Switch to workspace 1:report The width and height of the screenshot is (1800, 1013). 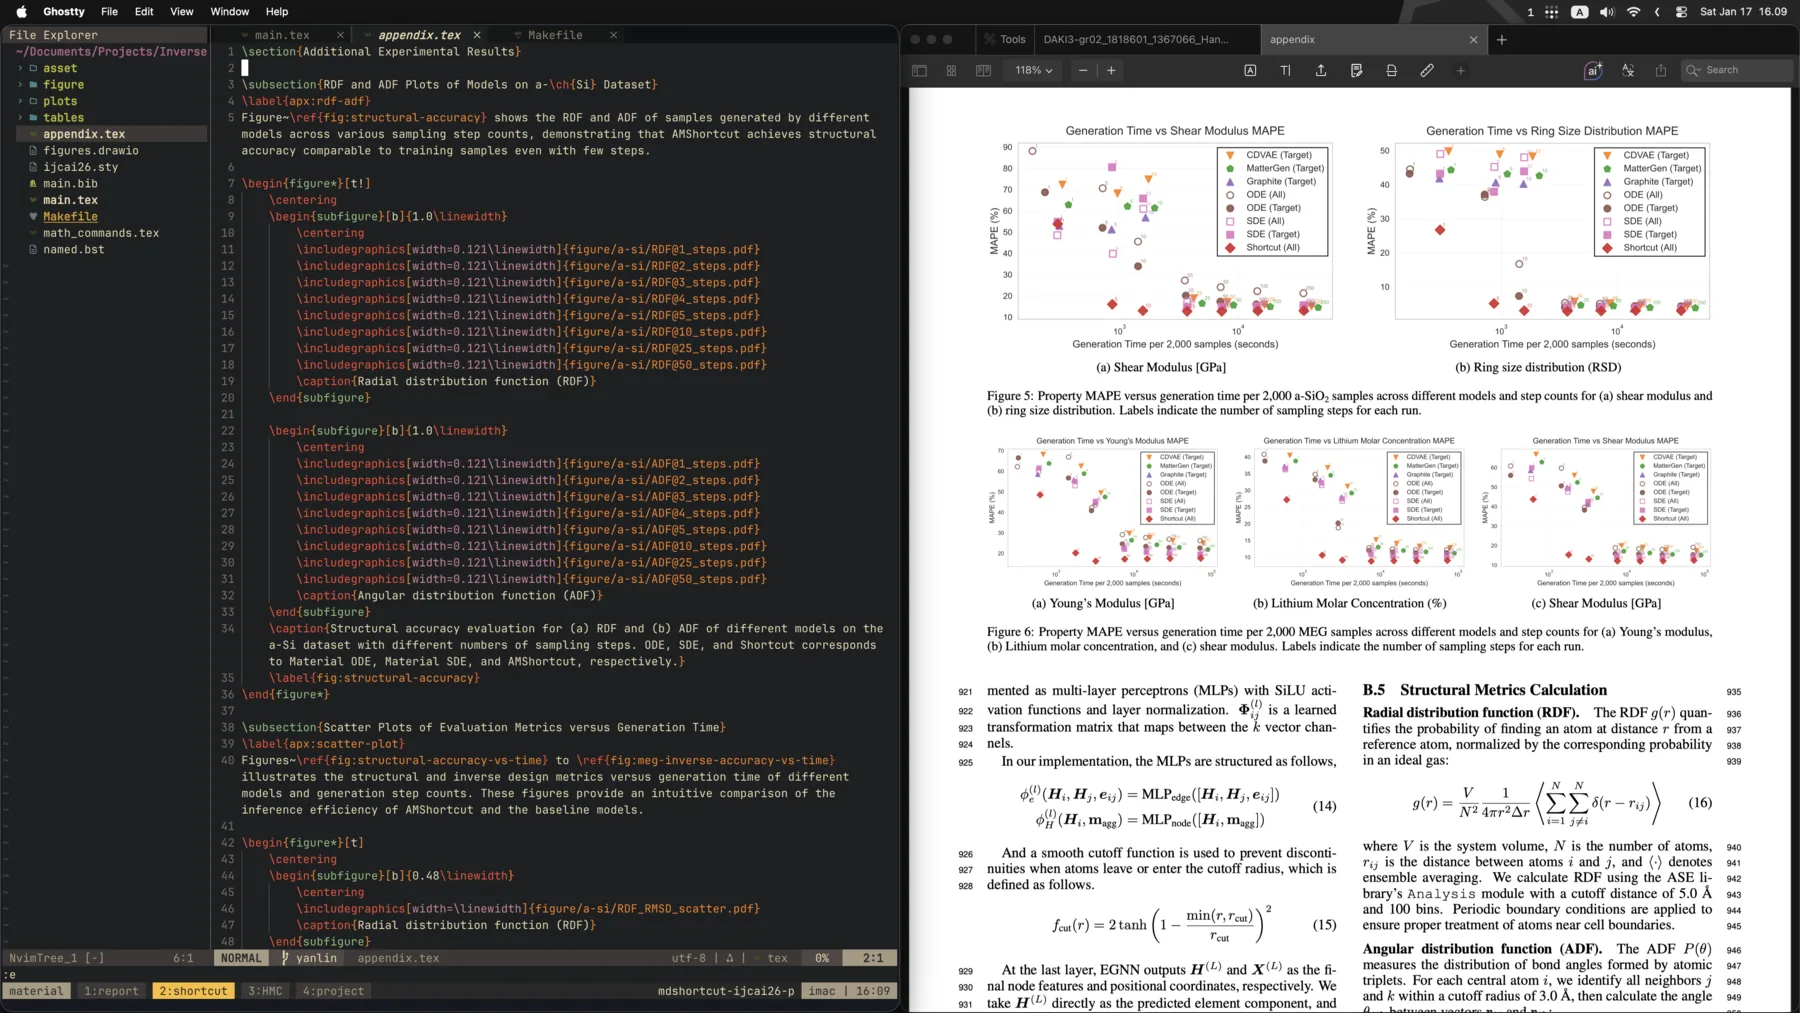(x=111, y=991)
